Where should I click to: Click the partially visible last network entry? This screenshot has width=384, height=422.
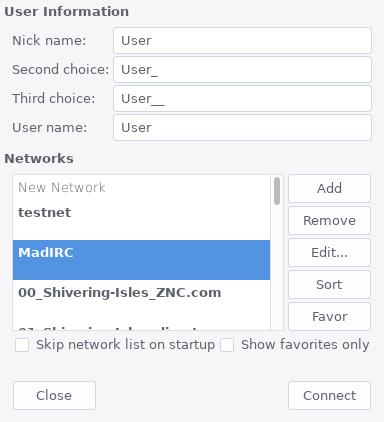coord(141,325)
